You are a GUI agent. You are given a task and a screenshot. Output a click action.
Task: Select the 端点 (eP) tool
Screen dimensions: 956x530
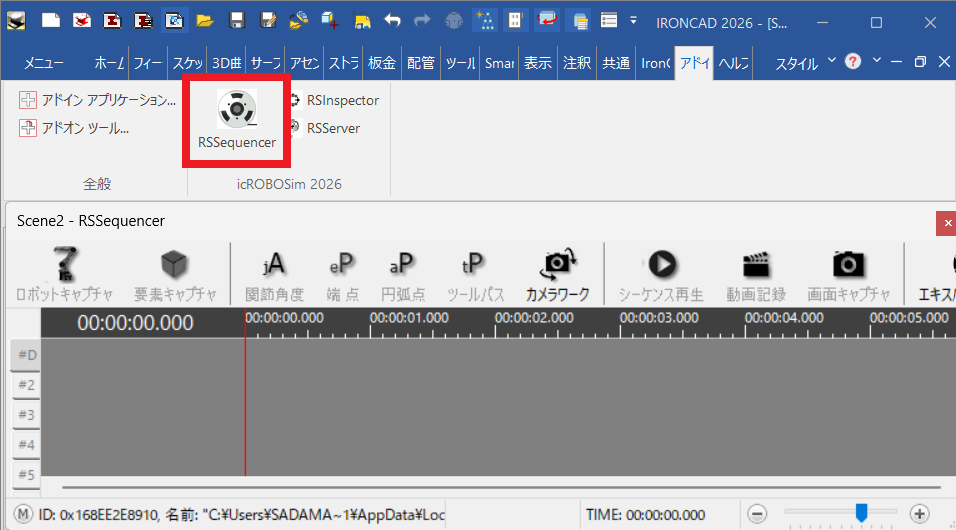click(x=342, y=276)
